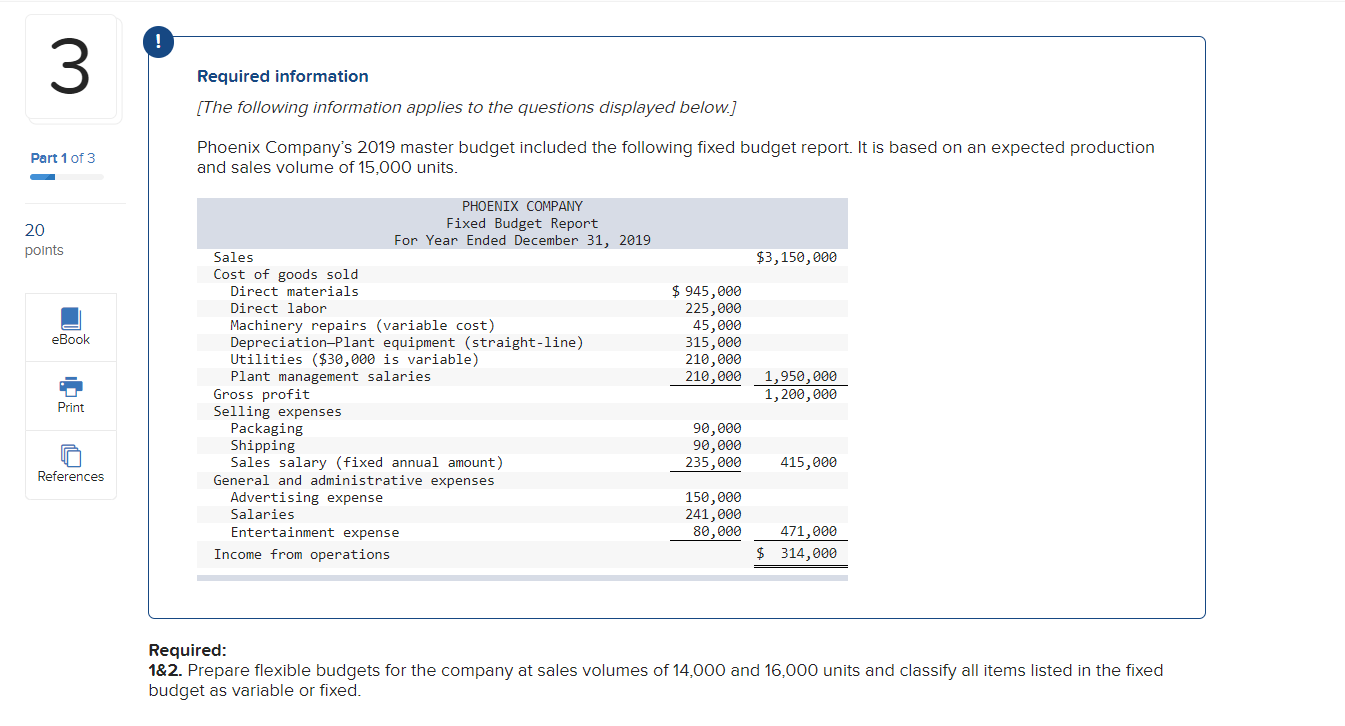The width and height of the screenshot is (1345, 726).
Task: Select the Shipping row label
Action: (262, 445)
